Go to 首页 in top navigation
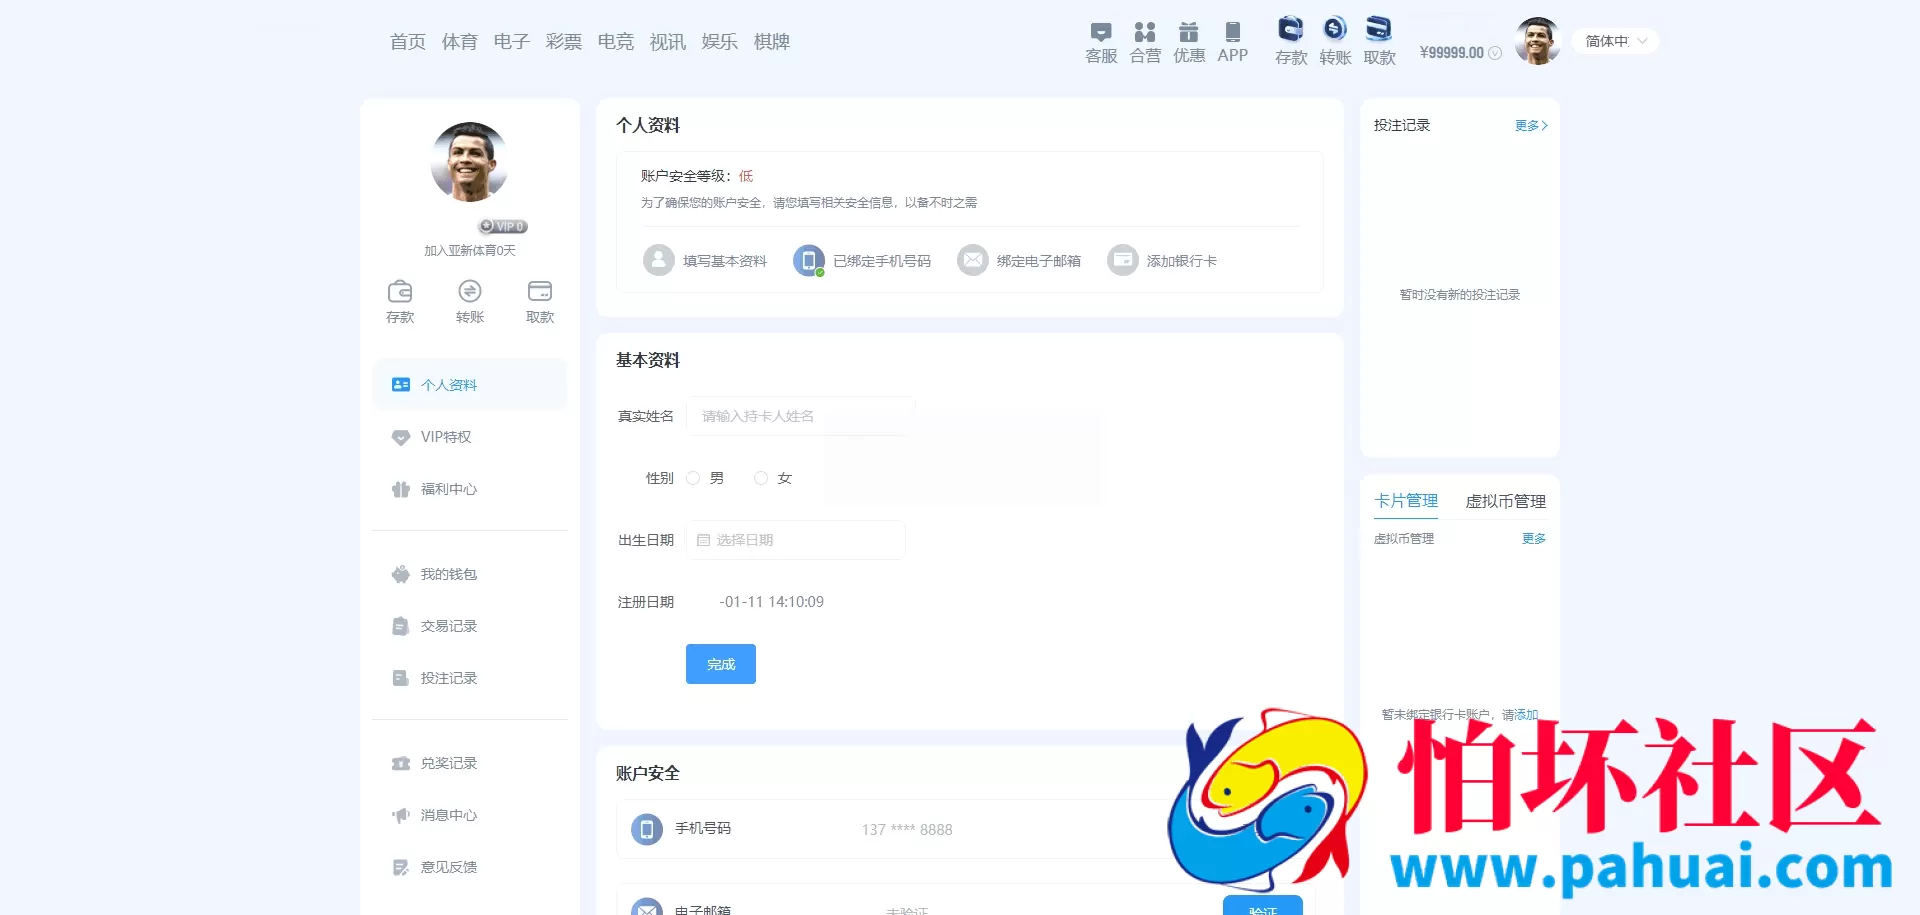The height and width of the screenshot is (915, 1920). coord(408,42)
